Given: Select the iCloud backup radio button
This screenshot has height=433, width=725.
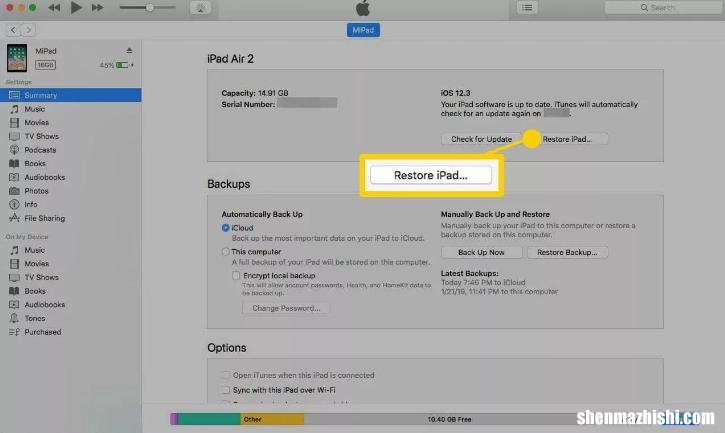Looking at the screenshot, I should tap(226, 228).
